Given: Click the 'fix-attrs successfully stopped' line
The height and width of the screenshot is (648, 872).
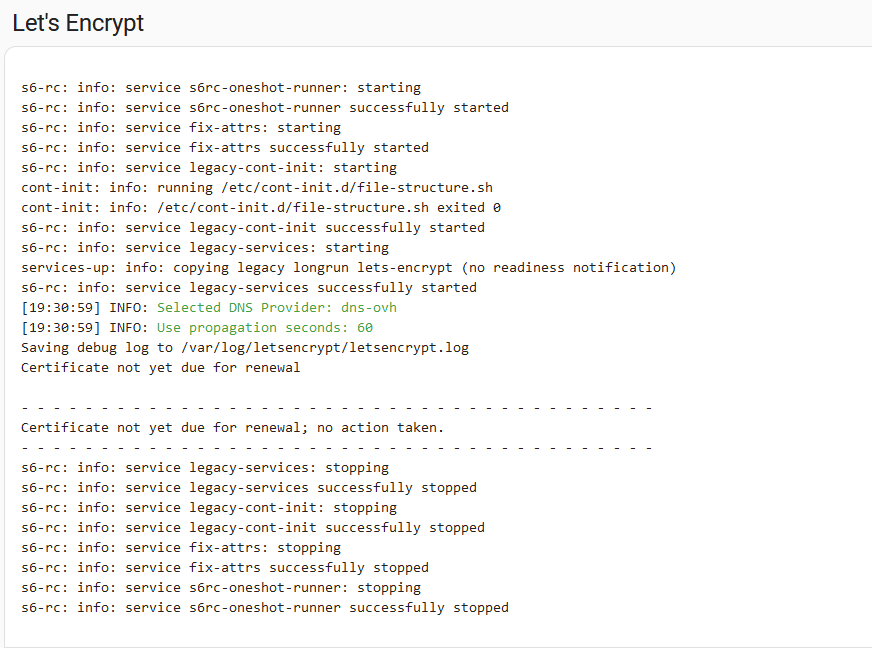Looking at the screenshot, I should (x=225, y=568).
